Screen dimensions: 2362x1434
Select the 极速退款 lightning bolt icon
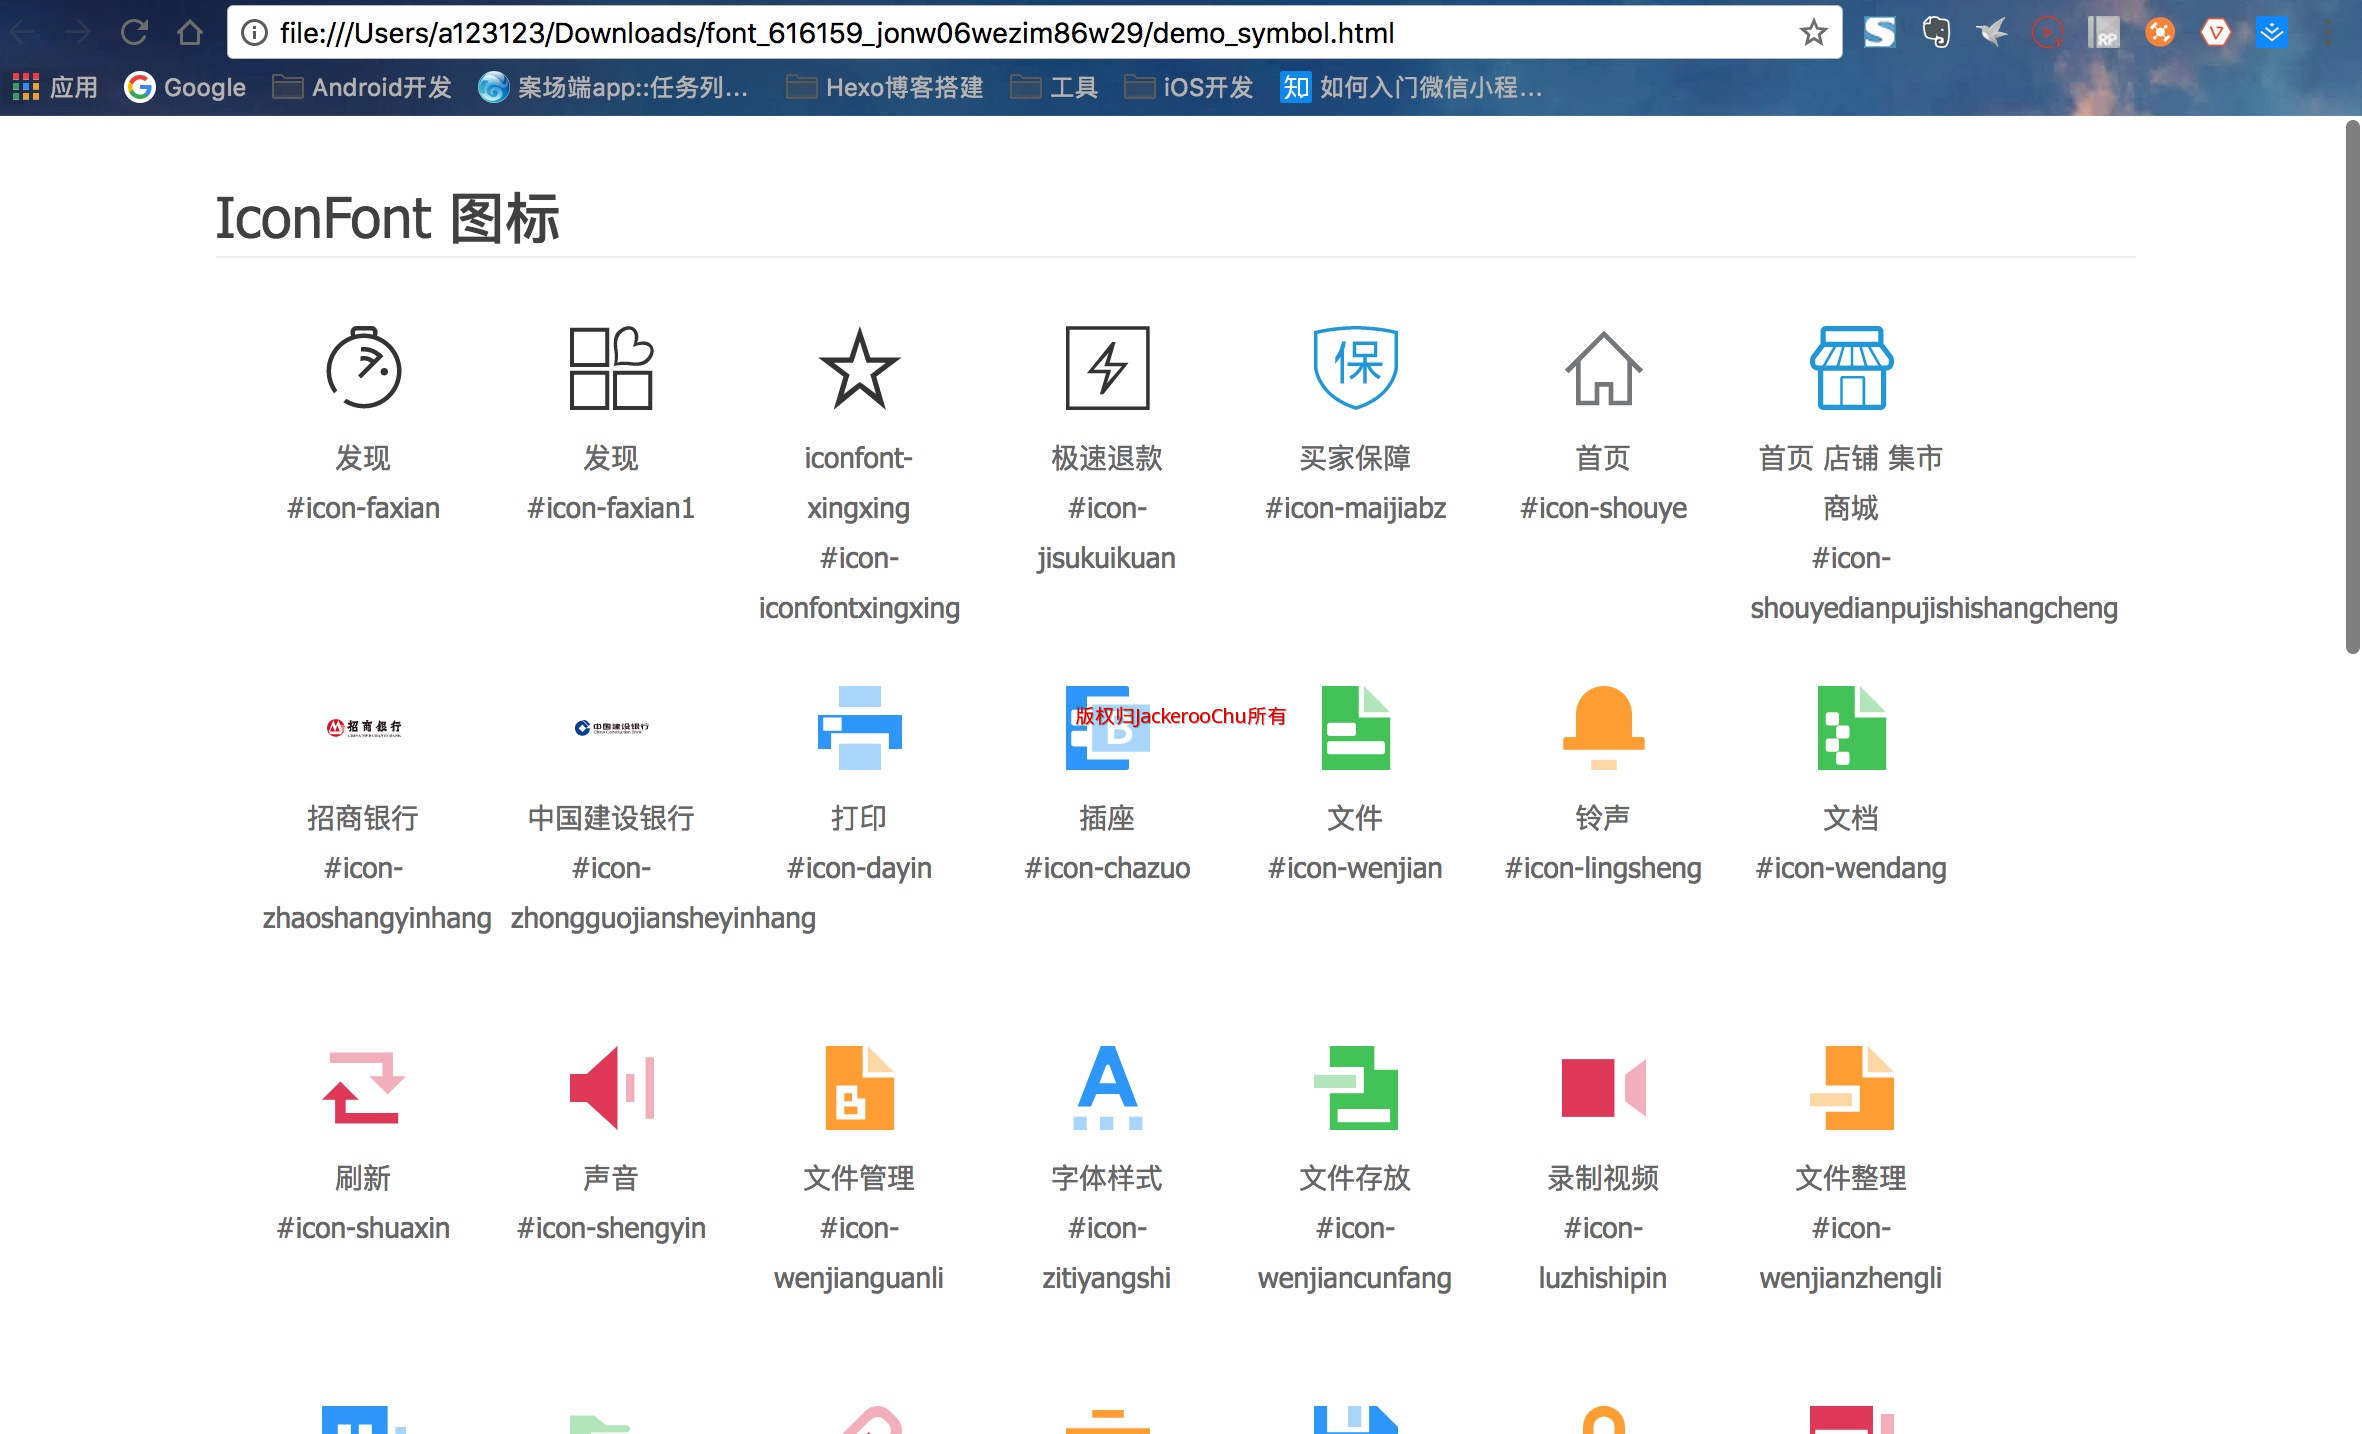[1107, 368]
